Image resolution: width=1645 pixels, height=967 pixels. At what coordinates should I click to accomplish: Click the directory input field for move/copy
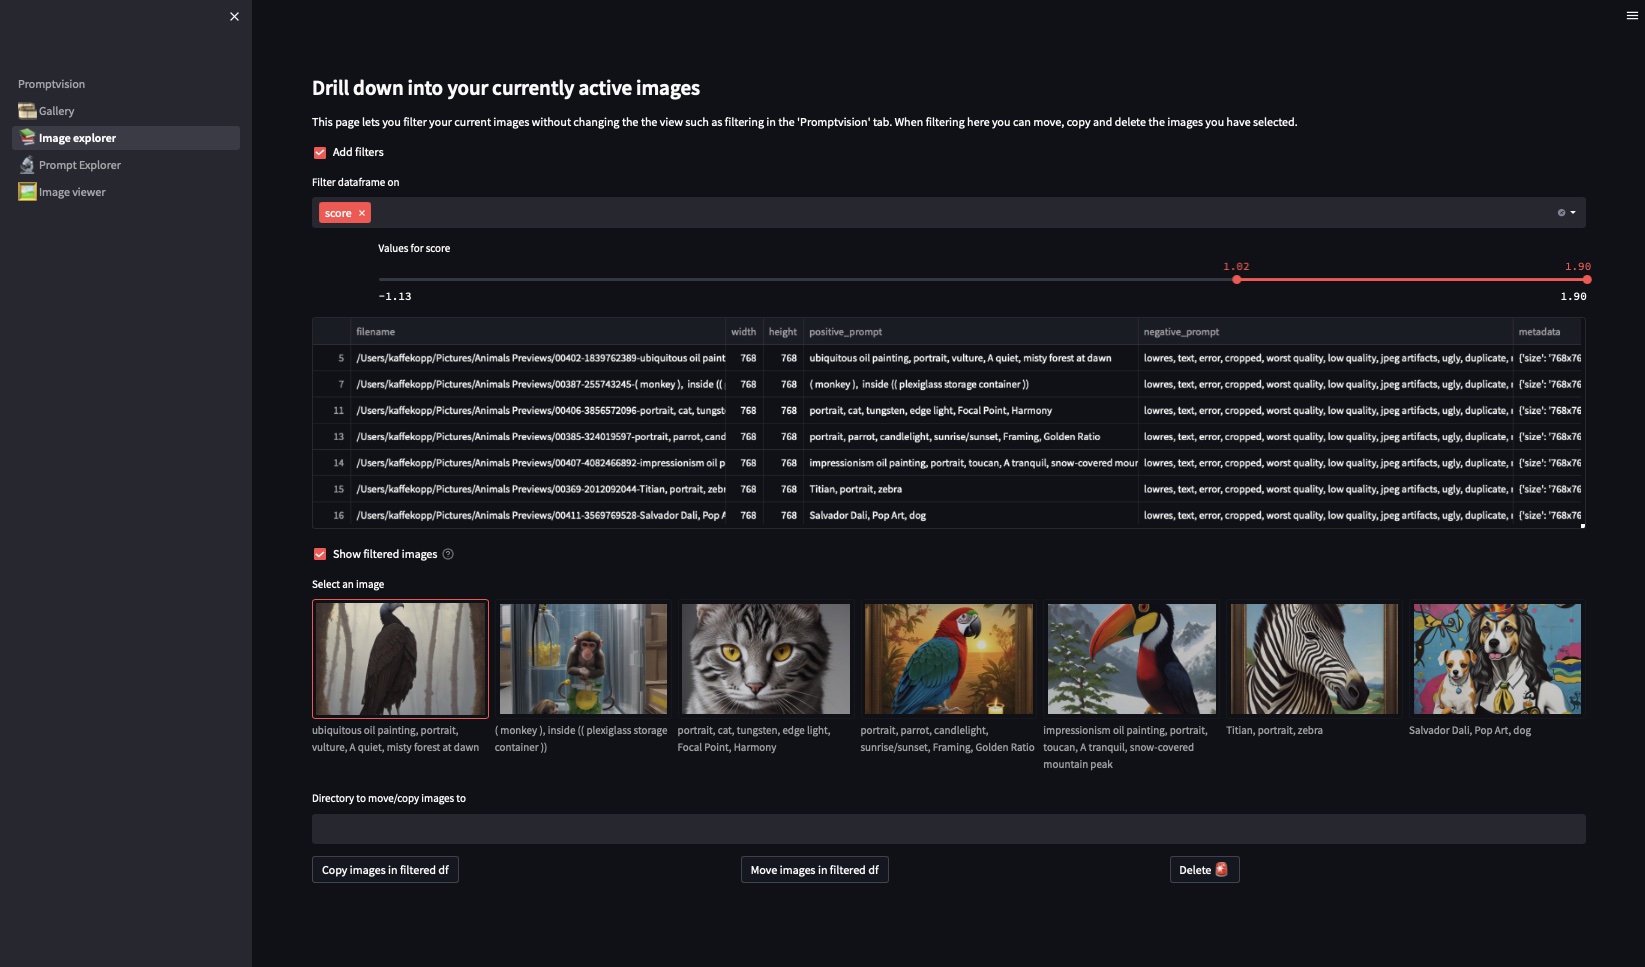point(948,828)
